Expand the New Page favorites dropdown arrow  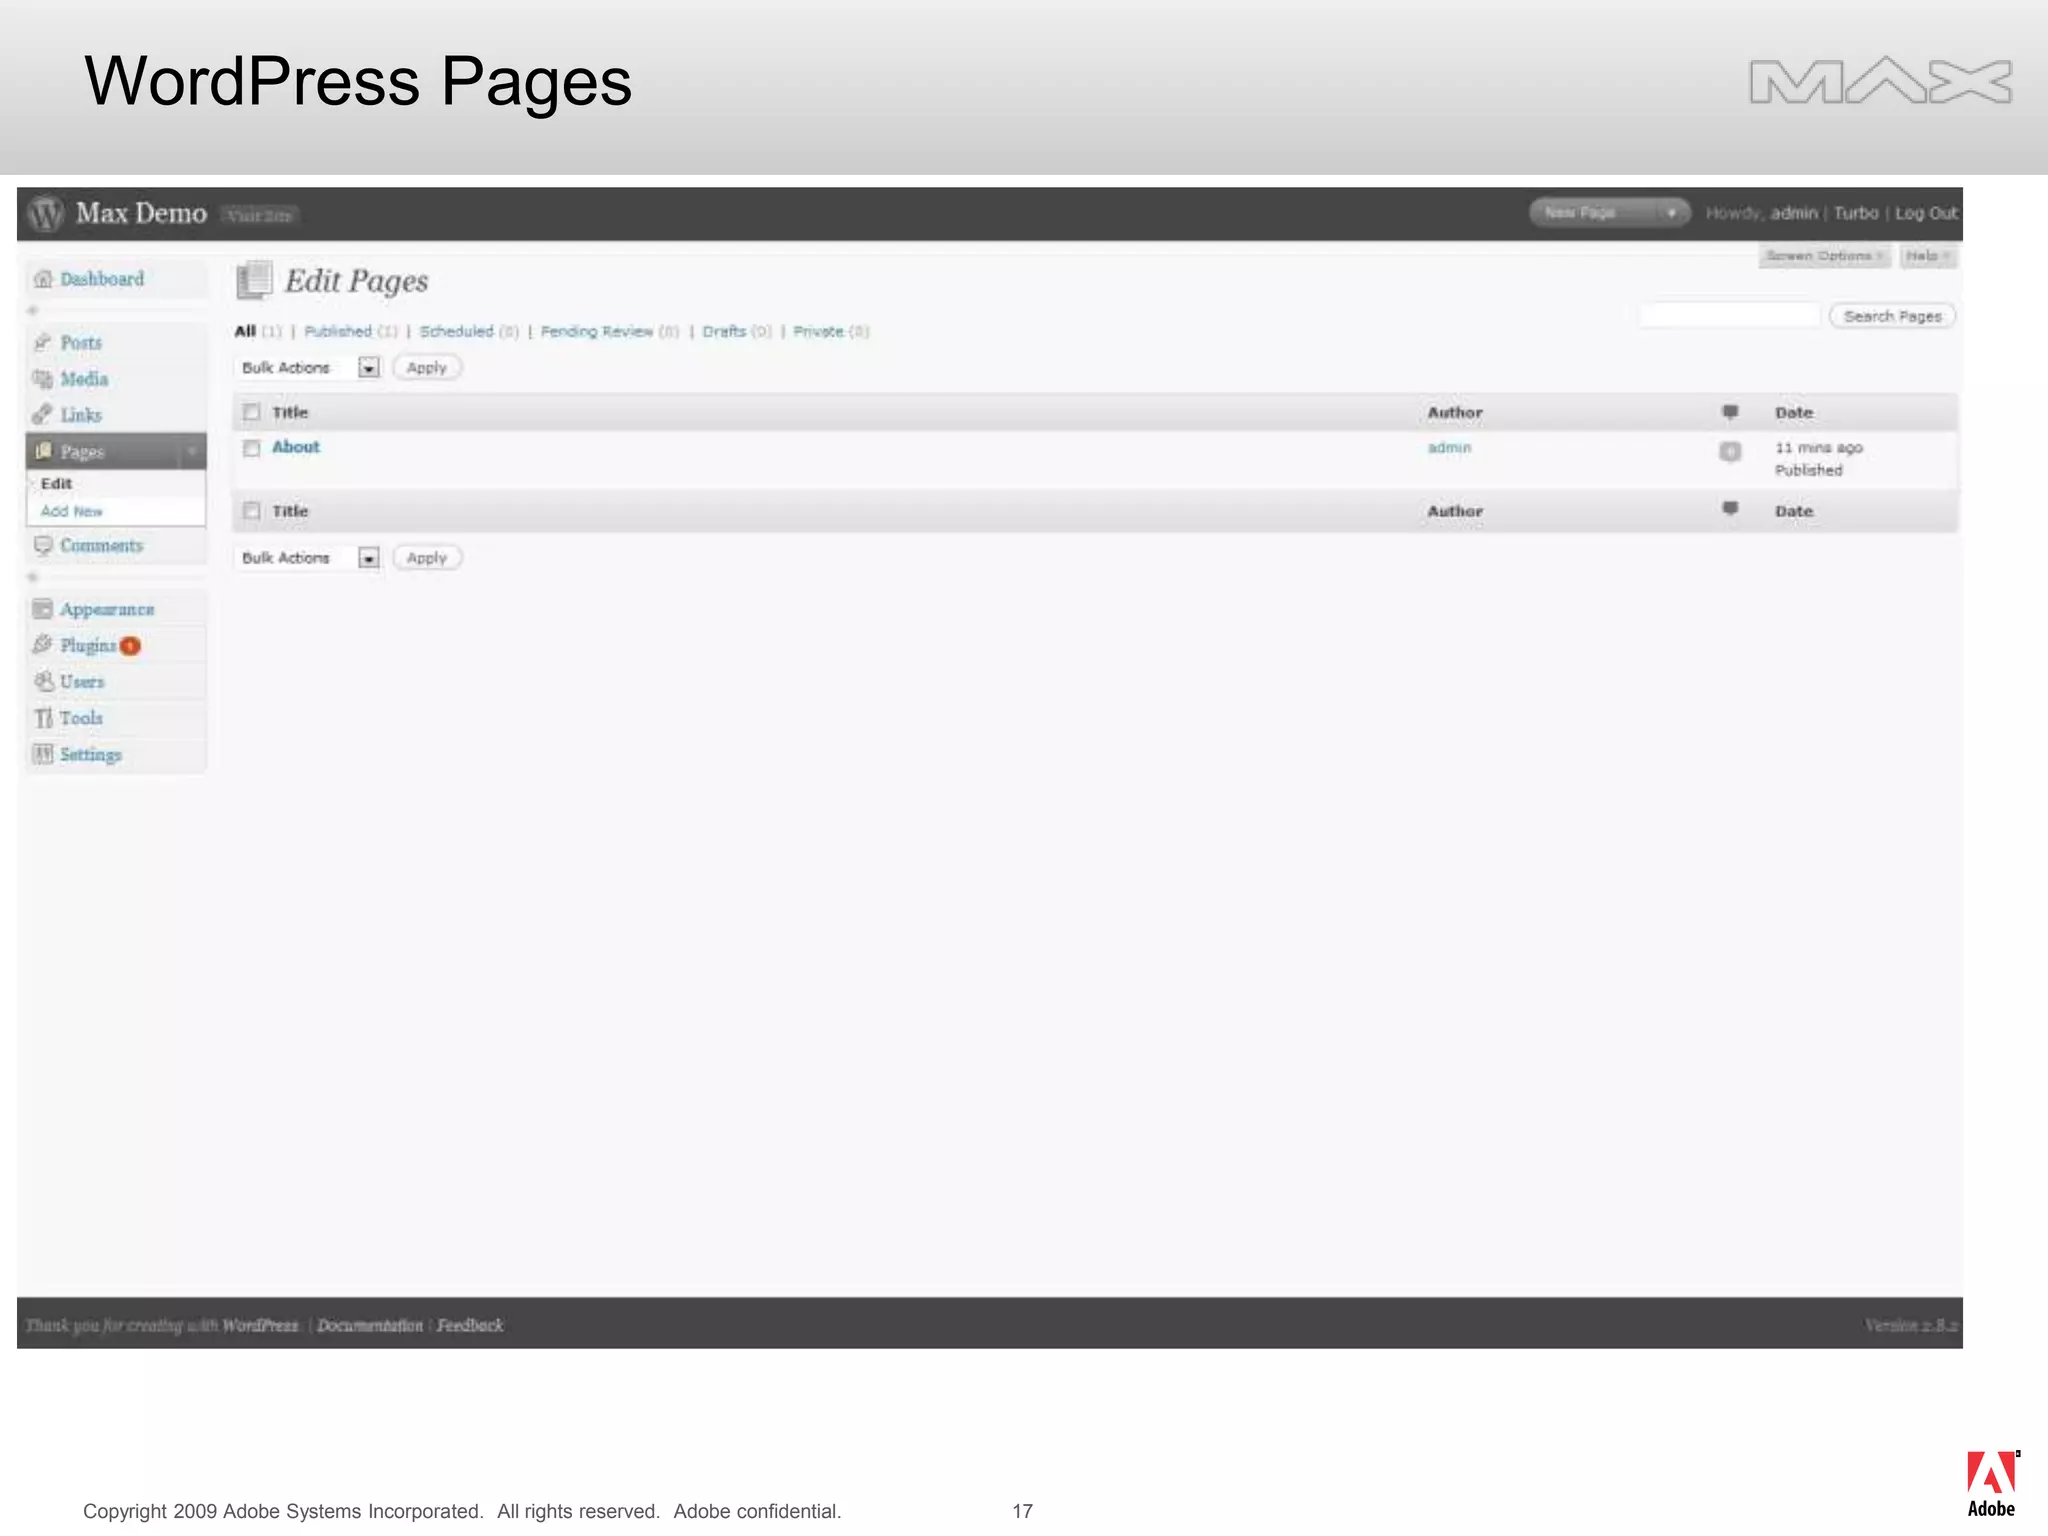click(1671, 213)
